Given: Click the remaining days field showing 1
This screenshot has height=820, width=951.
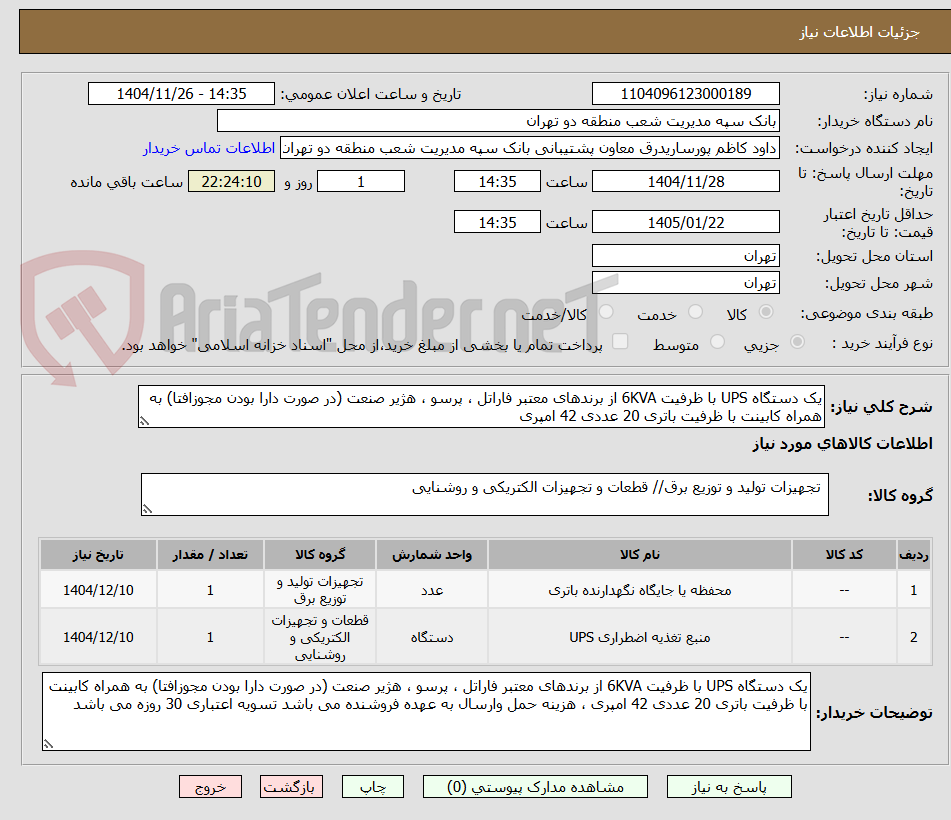Looking at the screenshot, I should click(x=361, y=181).
